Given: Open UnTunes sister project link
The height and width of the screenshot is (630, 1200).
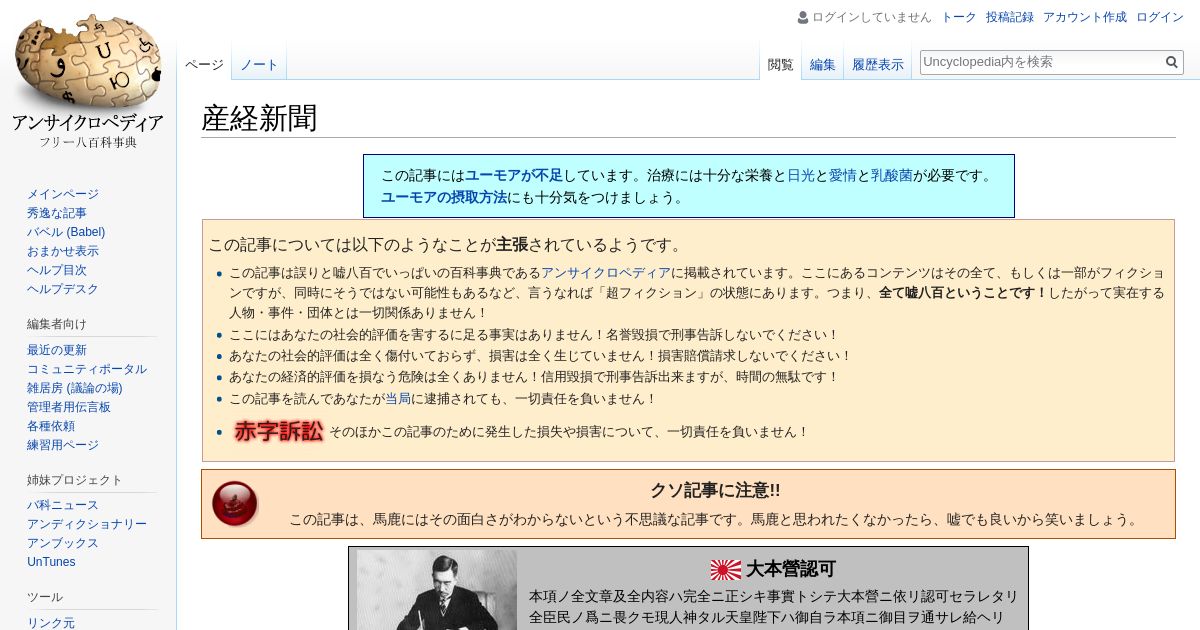Looking at the screenshot, I should pos(51,562).
